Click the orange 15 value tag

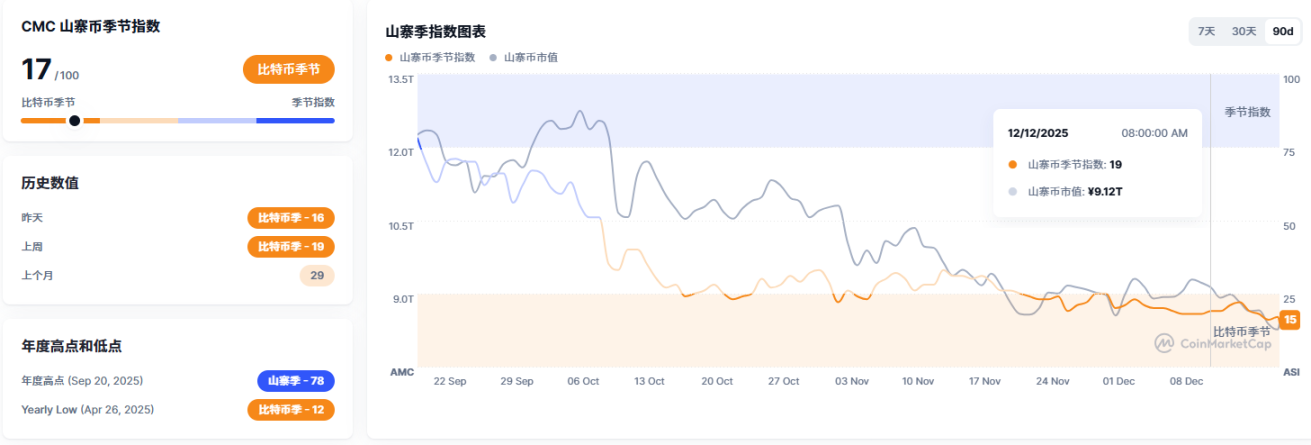point(1290,320)
